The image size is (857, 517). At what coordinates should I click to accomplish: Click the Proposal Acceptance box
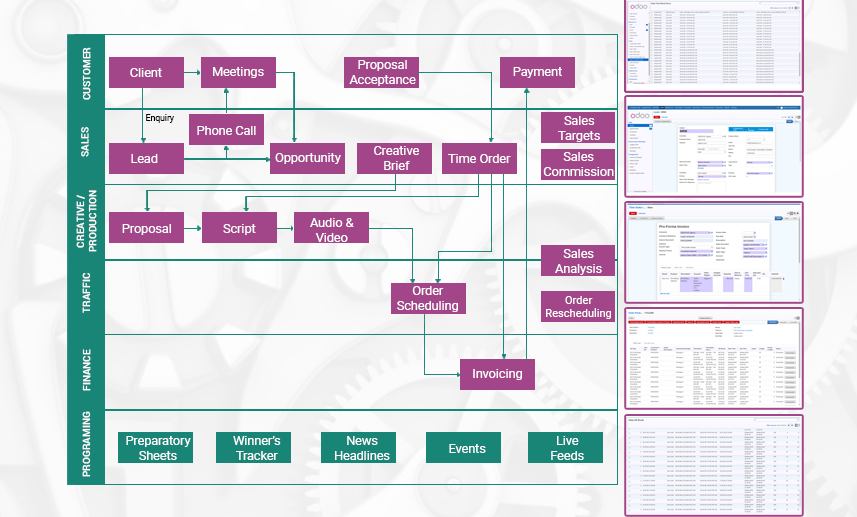[381, 72]
